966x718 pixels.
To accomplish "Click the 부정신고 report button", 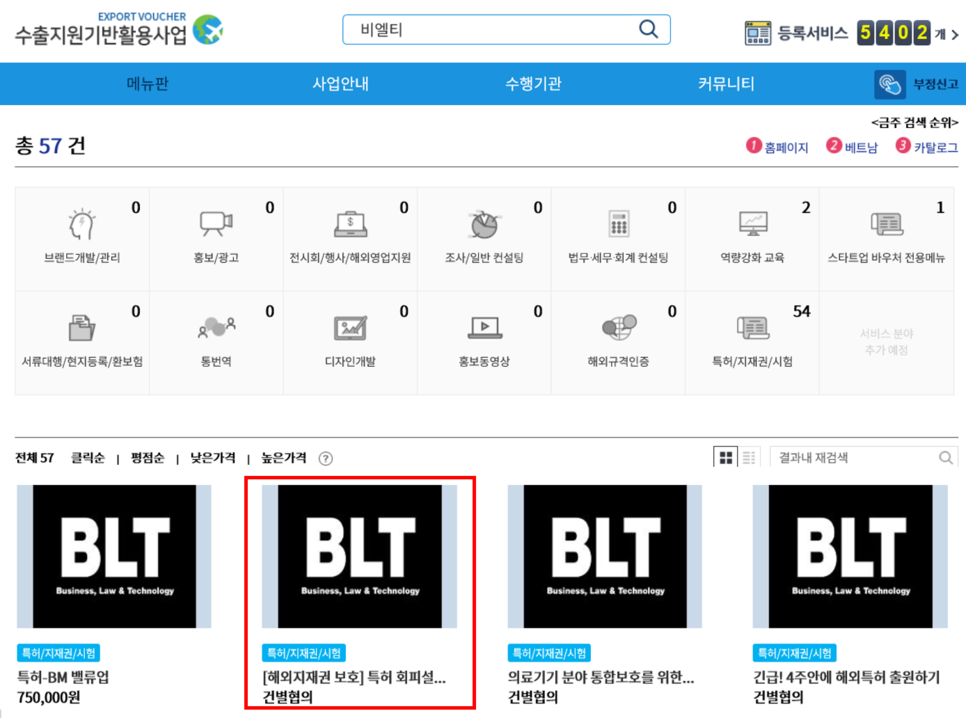I will [x=914, y=83].
